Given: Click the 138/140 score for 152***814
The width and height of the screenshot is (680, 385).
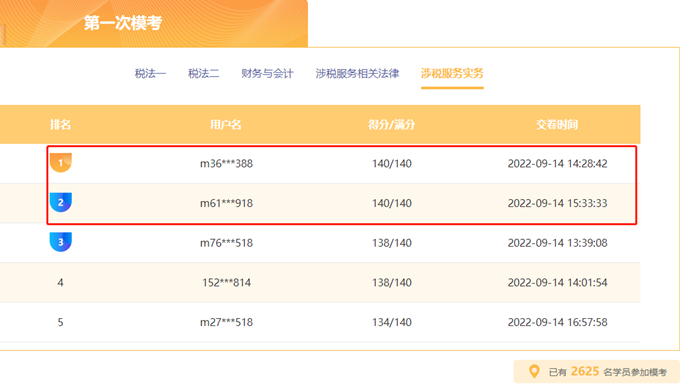Looking at the screenshot, I should tap(392, 283).
